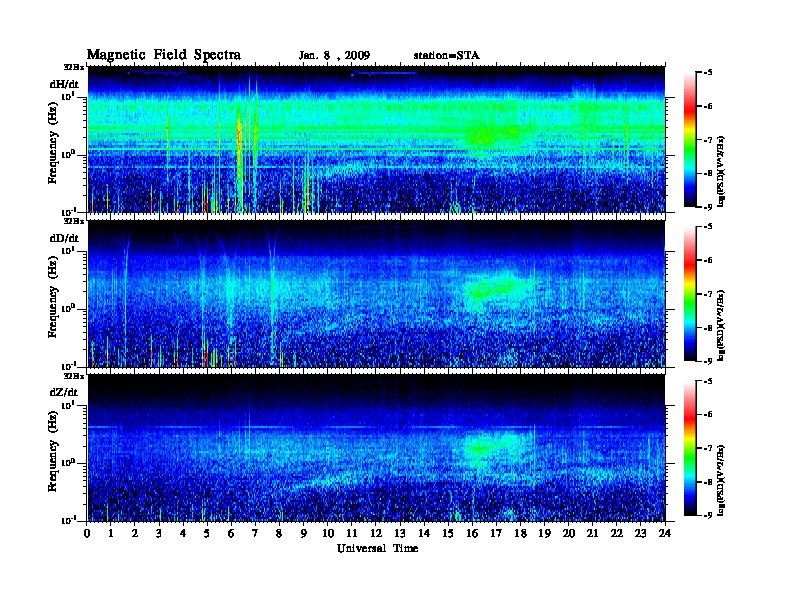Click hour '4' on the time axis
Screen dimensions: 792x612
183,533
